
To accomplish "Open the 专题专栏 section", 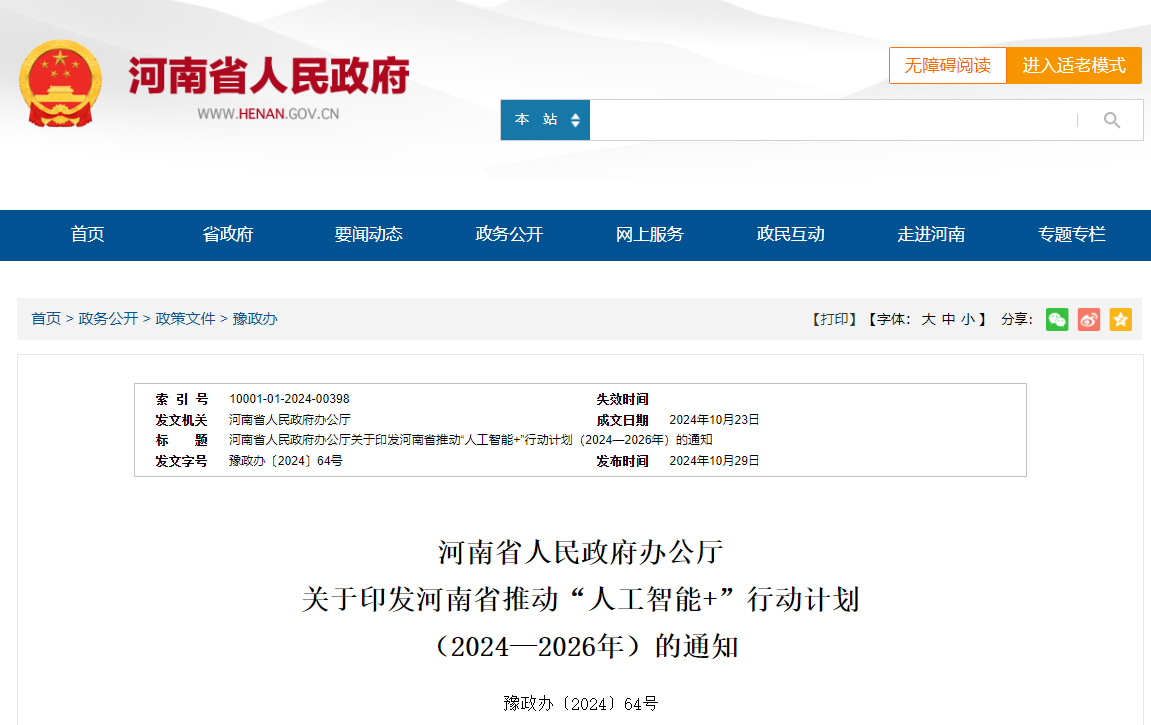I will click(x=1071, y=235).
